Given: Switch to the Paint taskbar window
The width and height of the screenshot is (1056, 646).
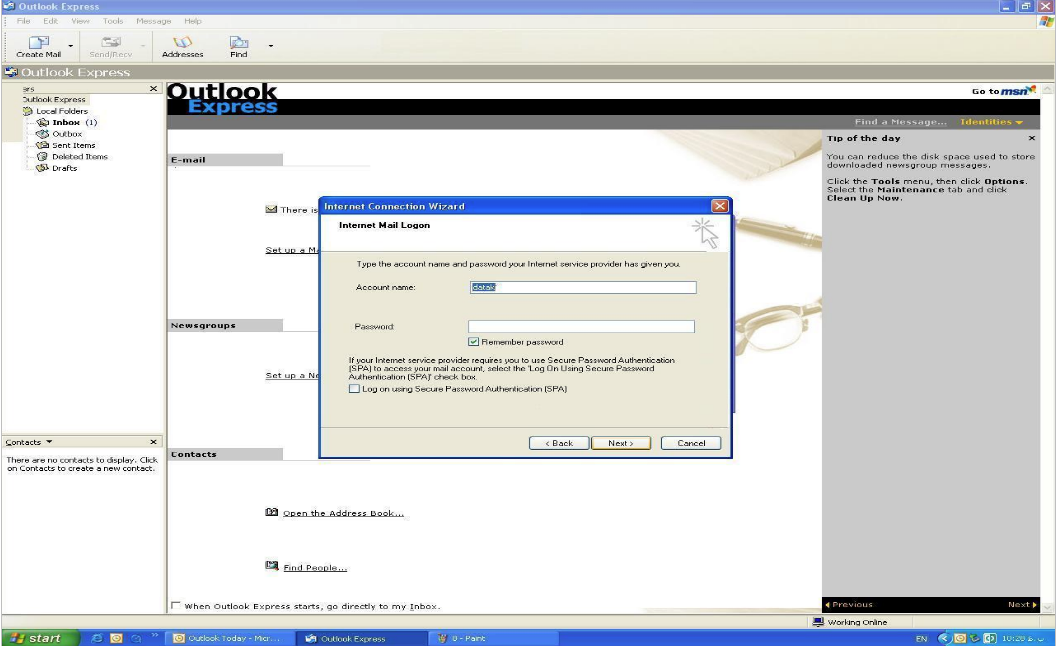Looking at the screenshot, I should [495, 638].
